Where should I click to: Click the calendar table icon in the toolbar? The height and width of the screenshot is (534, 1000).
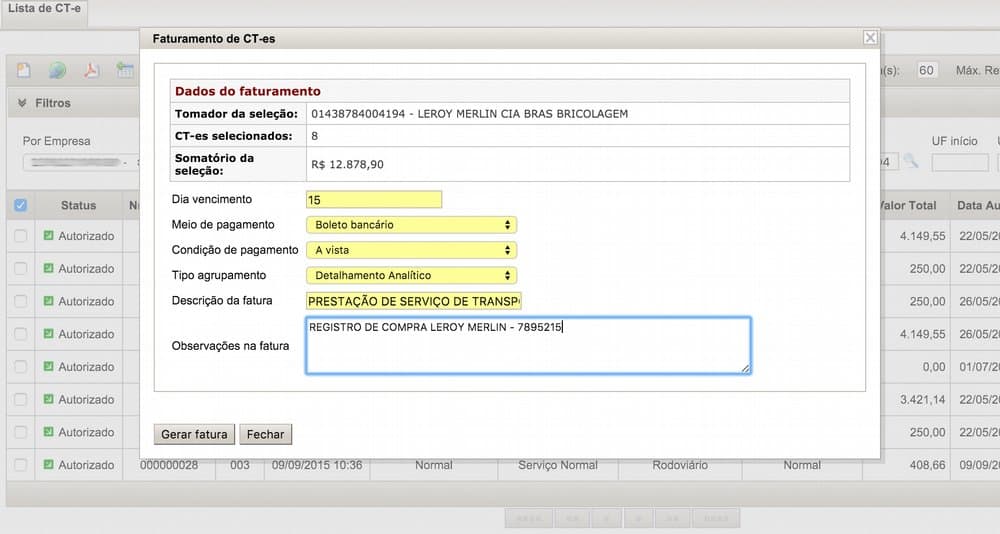(125, 70)
